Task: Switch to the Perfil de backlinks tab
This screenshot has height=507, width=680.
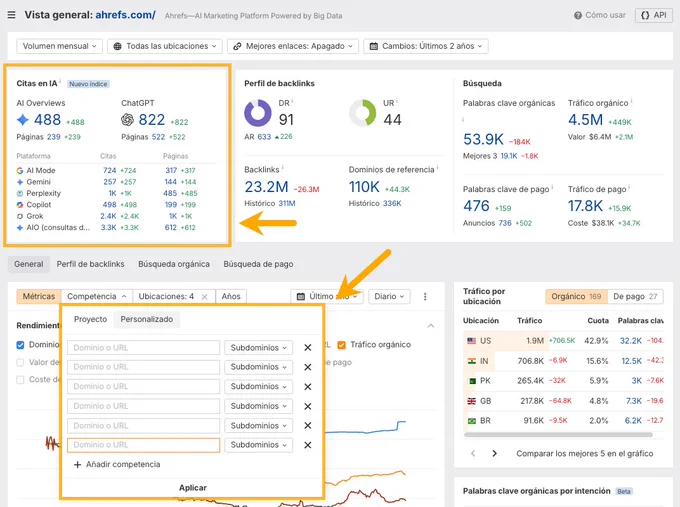Action: (x=90, y=264)
